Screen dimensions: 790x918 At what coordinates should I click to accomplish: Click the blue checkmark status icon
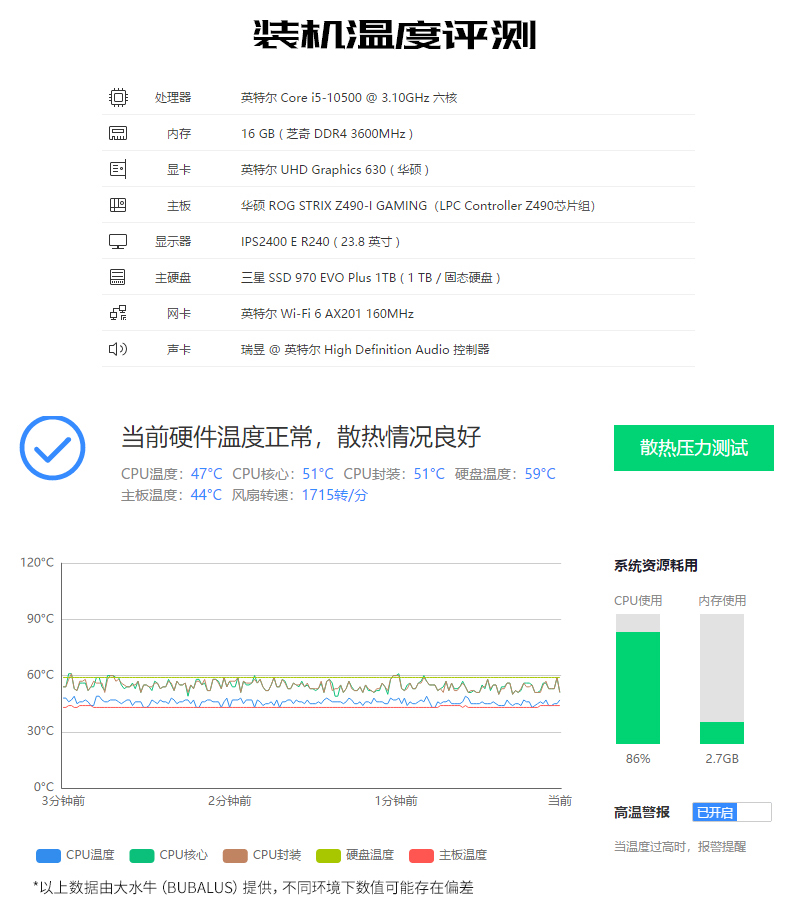point(53,448)
